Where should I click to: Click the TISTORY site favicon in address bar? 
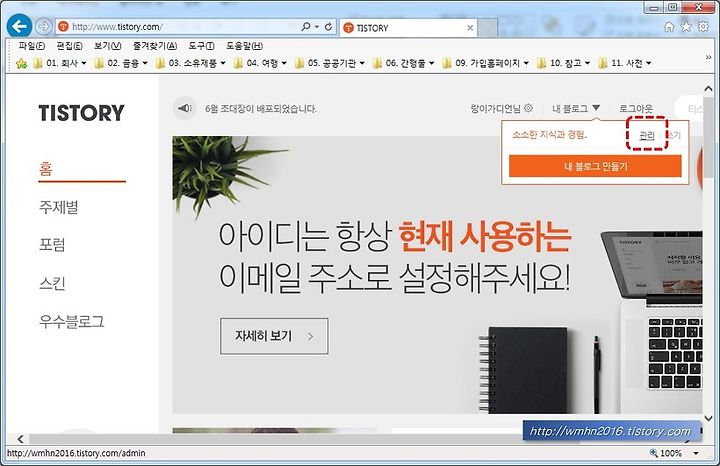(x=63, y=27)
